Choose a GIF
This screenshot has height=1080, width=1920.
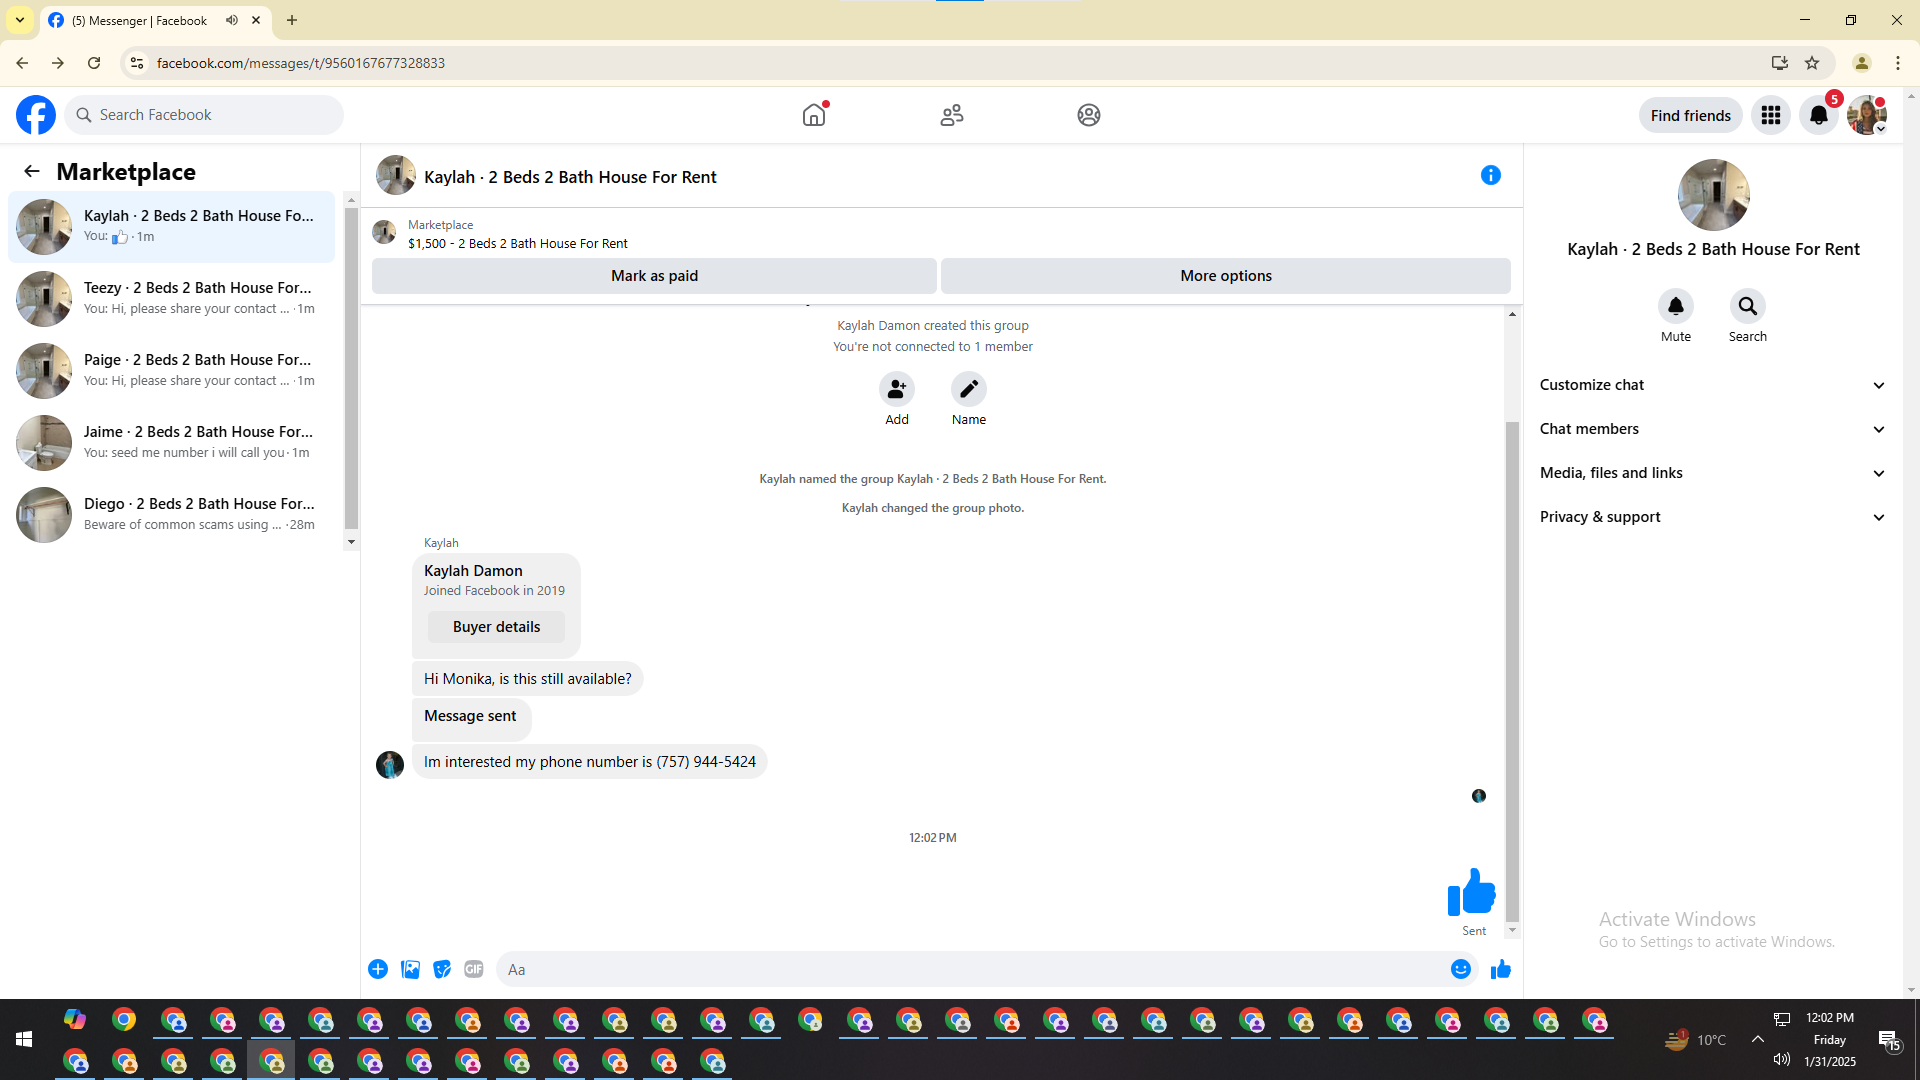474,969
